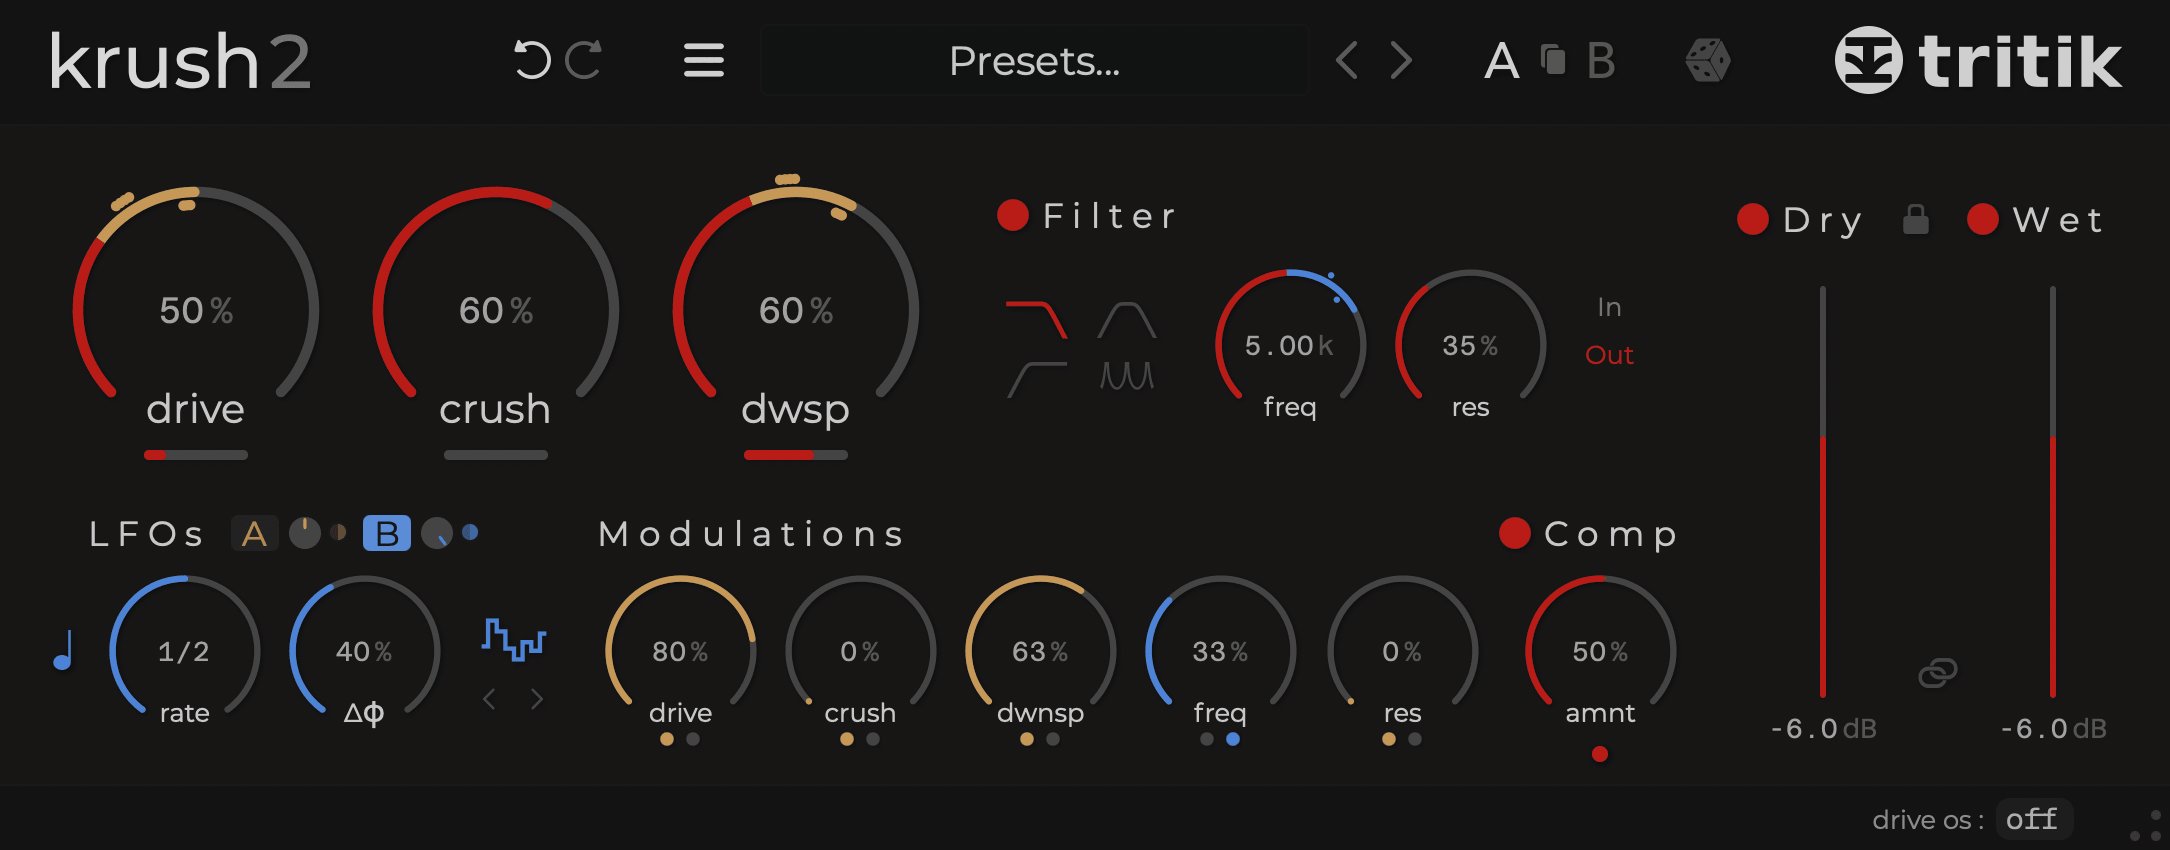2170x850 pixels.
Task: Click the LFO waveform shape icon
Action: (514, 639)
